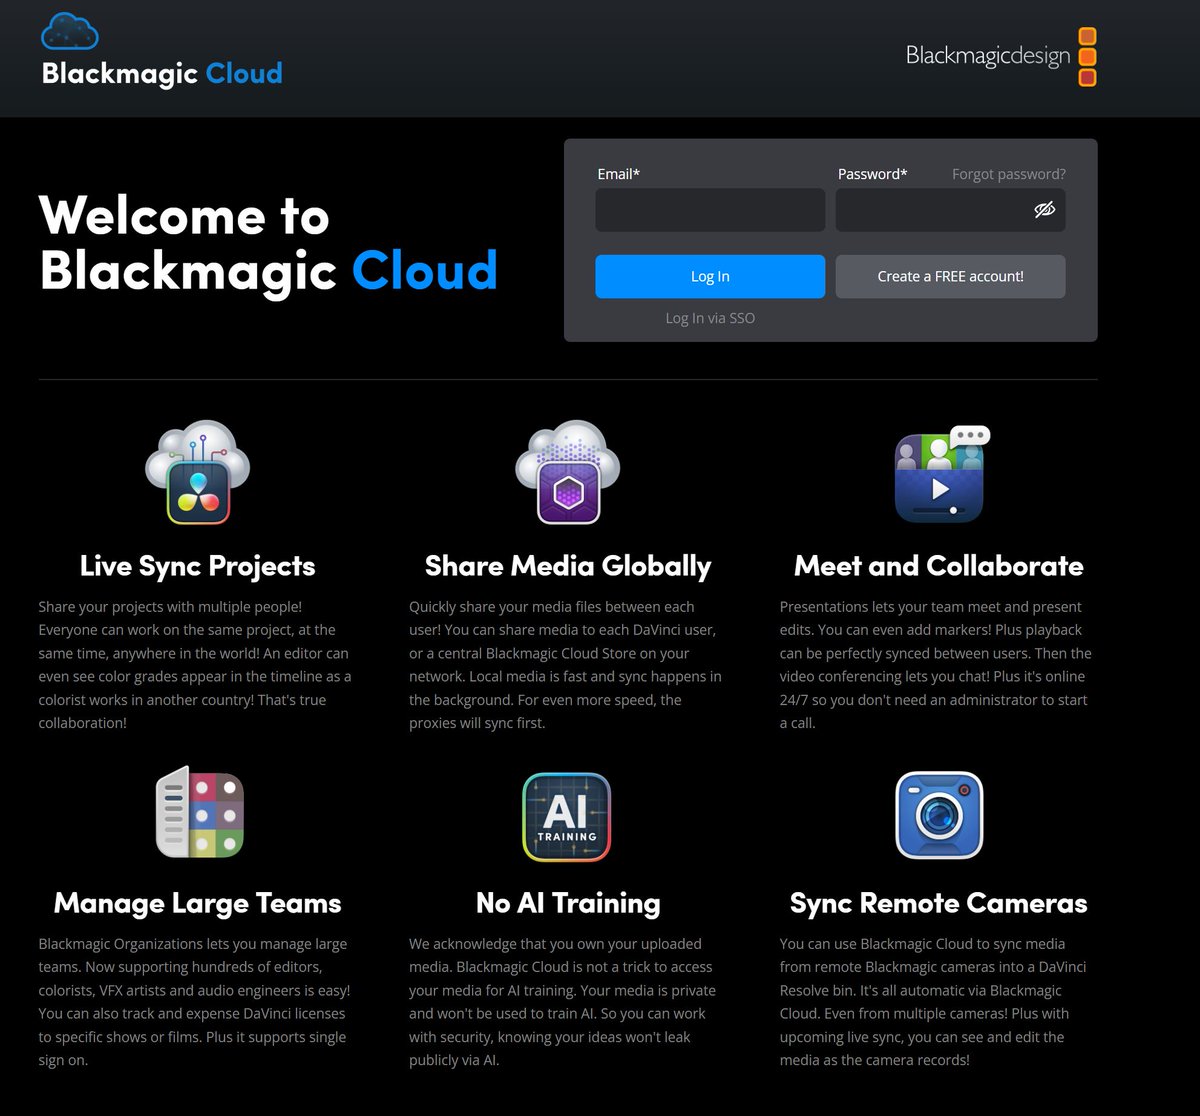Screen dimensions: 1200x1116
Task: Click Create a FREE account button
Action: [x=950, y=276]
